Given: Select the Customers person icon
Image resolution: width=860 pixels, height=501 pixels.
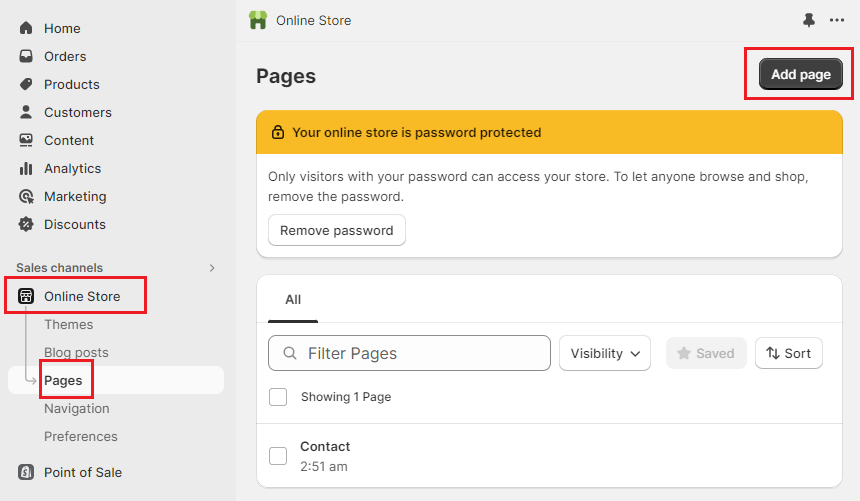Looking at the screenshot, I should 26,112.
